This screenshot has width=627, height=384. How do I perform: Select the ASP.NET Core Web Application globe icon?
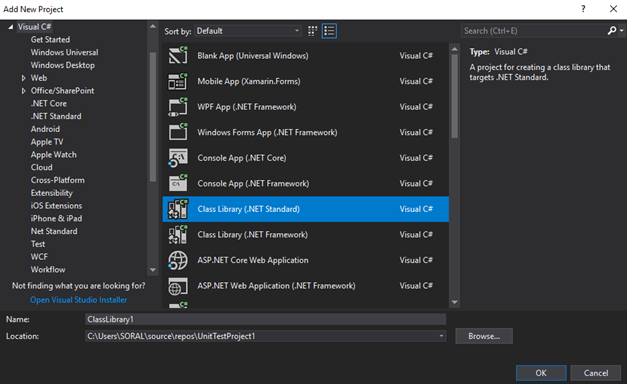tap(178, 260)
